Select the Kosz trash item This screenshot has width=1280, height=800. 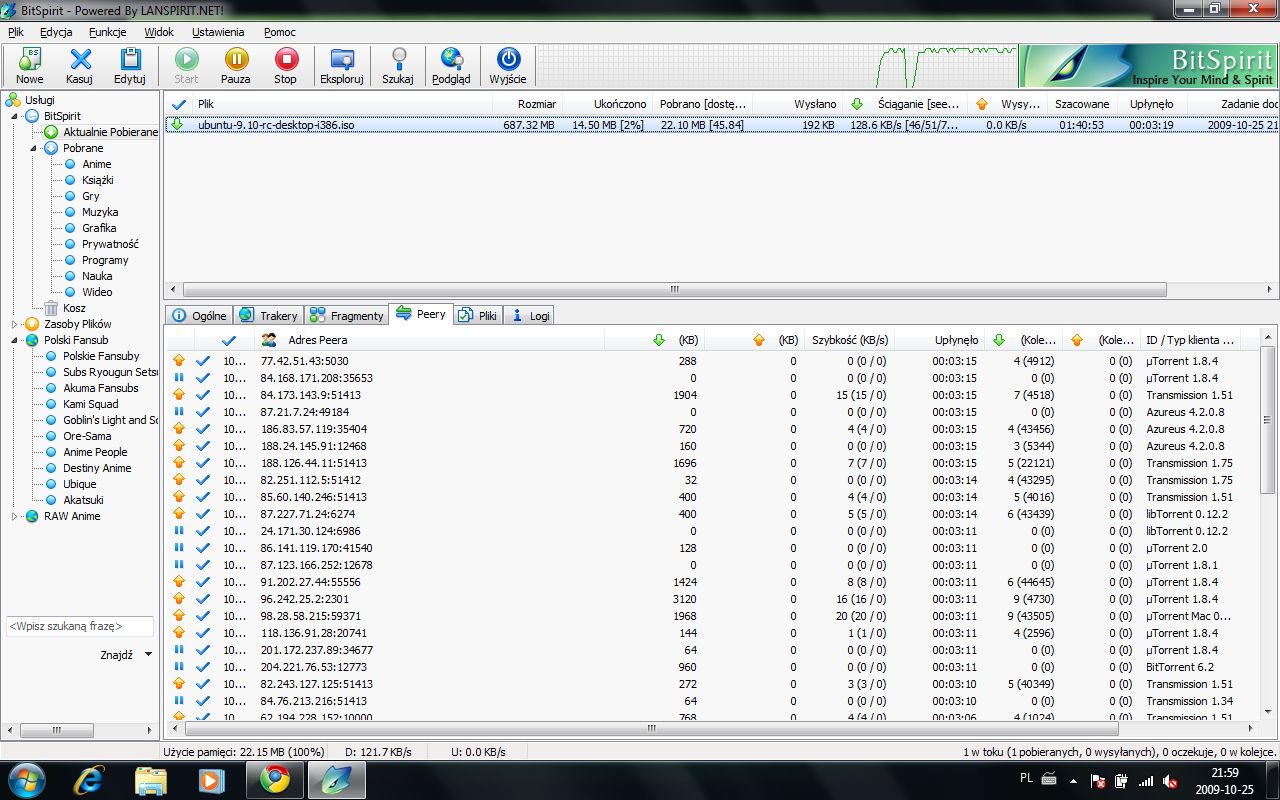tap(74, 308)
